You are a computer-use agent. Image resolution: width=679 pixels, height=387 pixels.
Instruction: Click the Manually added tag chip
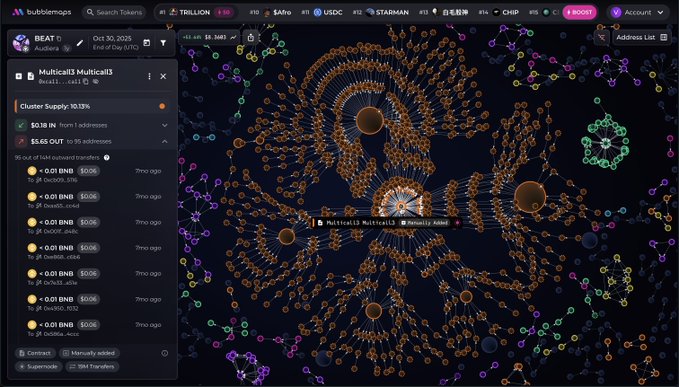pos(89,353)
